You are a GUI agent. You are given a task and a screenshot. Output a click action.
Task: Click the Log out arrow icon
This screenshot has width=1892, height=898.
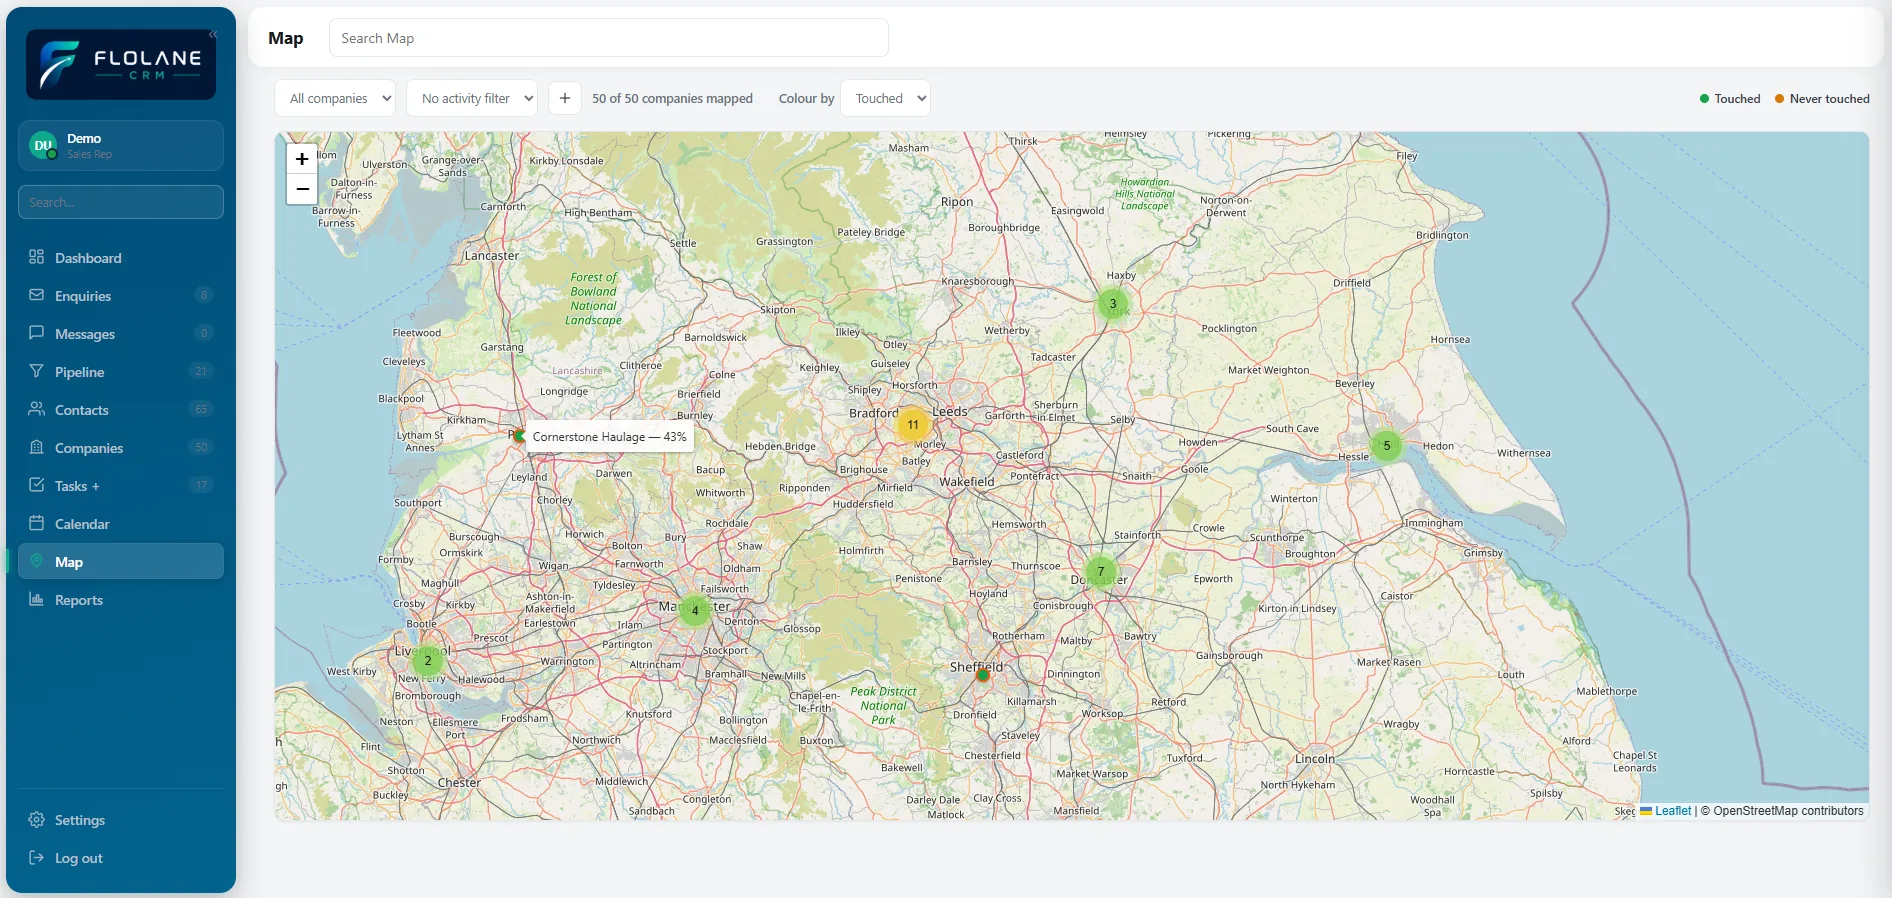pos(37,857)
